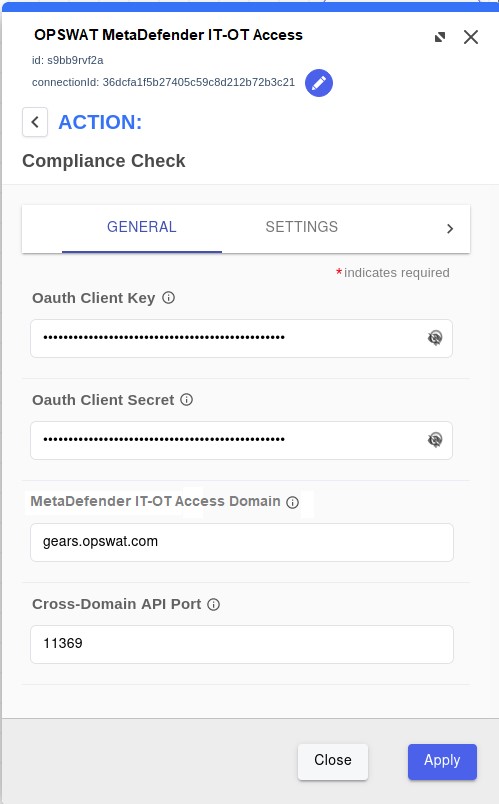
Task: Expand the panel with the resize icon
Action: pyautogui.click(x=440, y=37)
